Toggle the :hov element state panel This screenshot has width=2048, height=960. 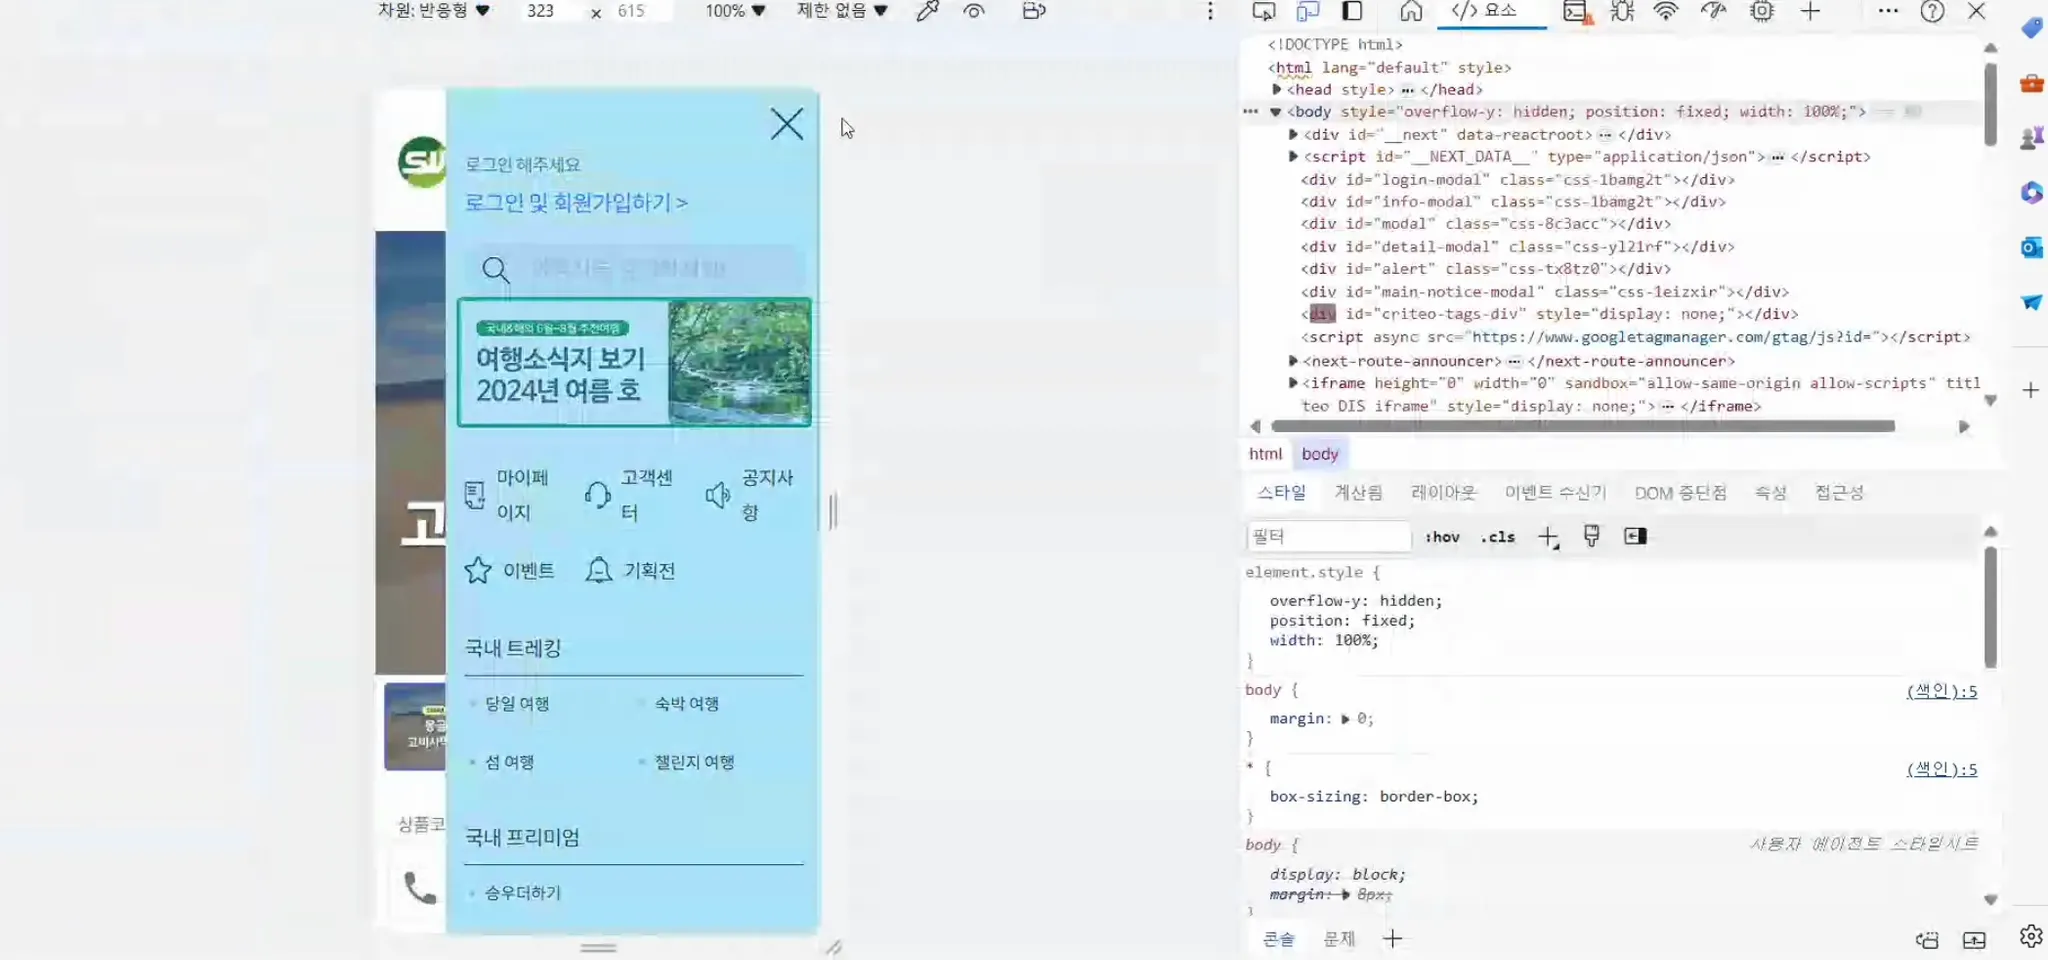(1442, 537)
